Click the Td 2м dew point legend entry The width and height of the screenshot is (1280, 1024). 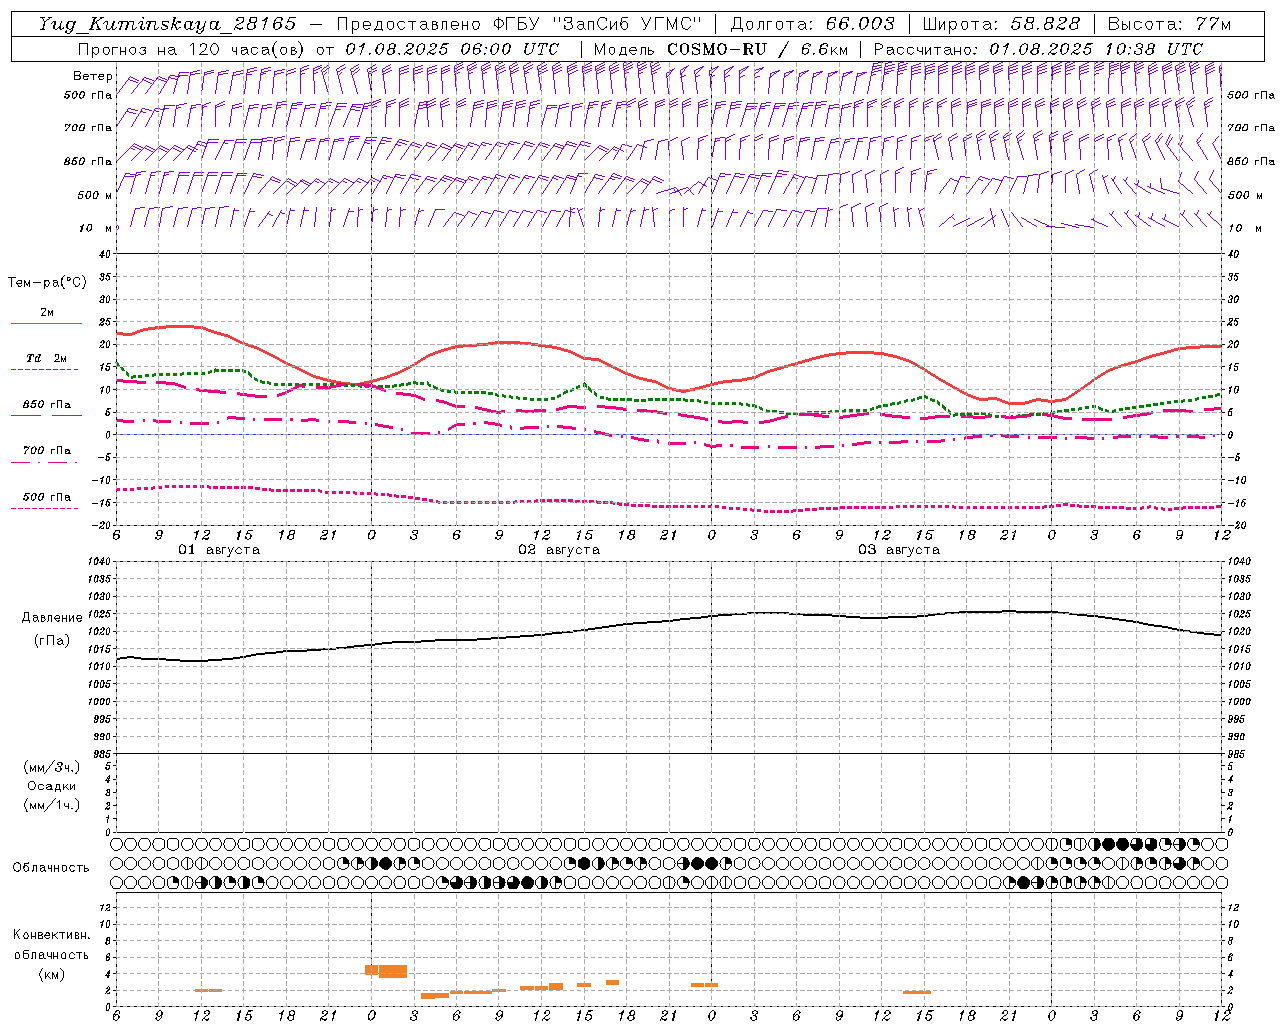46,358
